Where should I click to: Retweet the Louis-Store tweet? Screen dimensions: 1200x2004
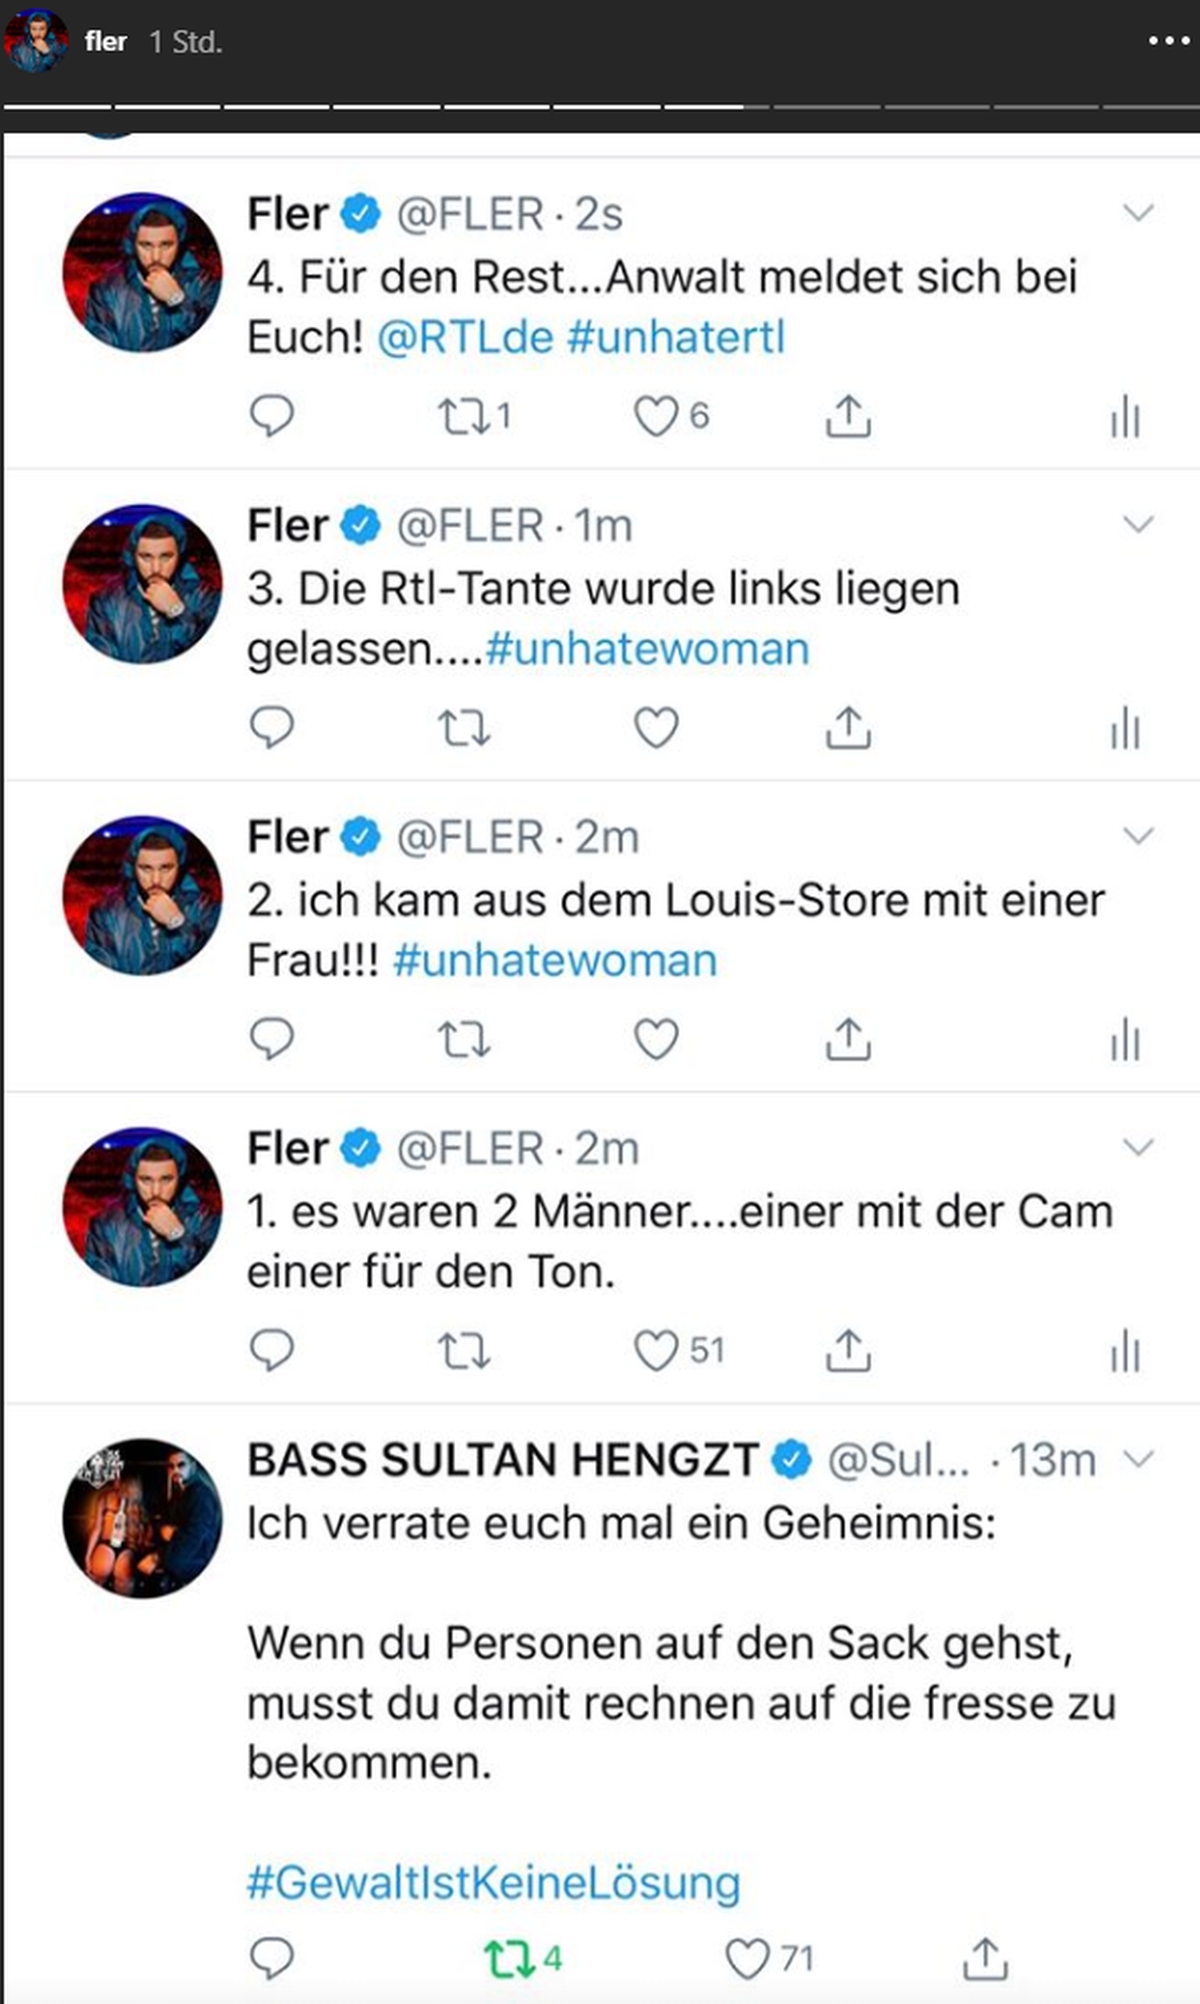(464, 1040)
